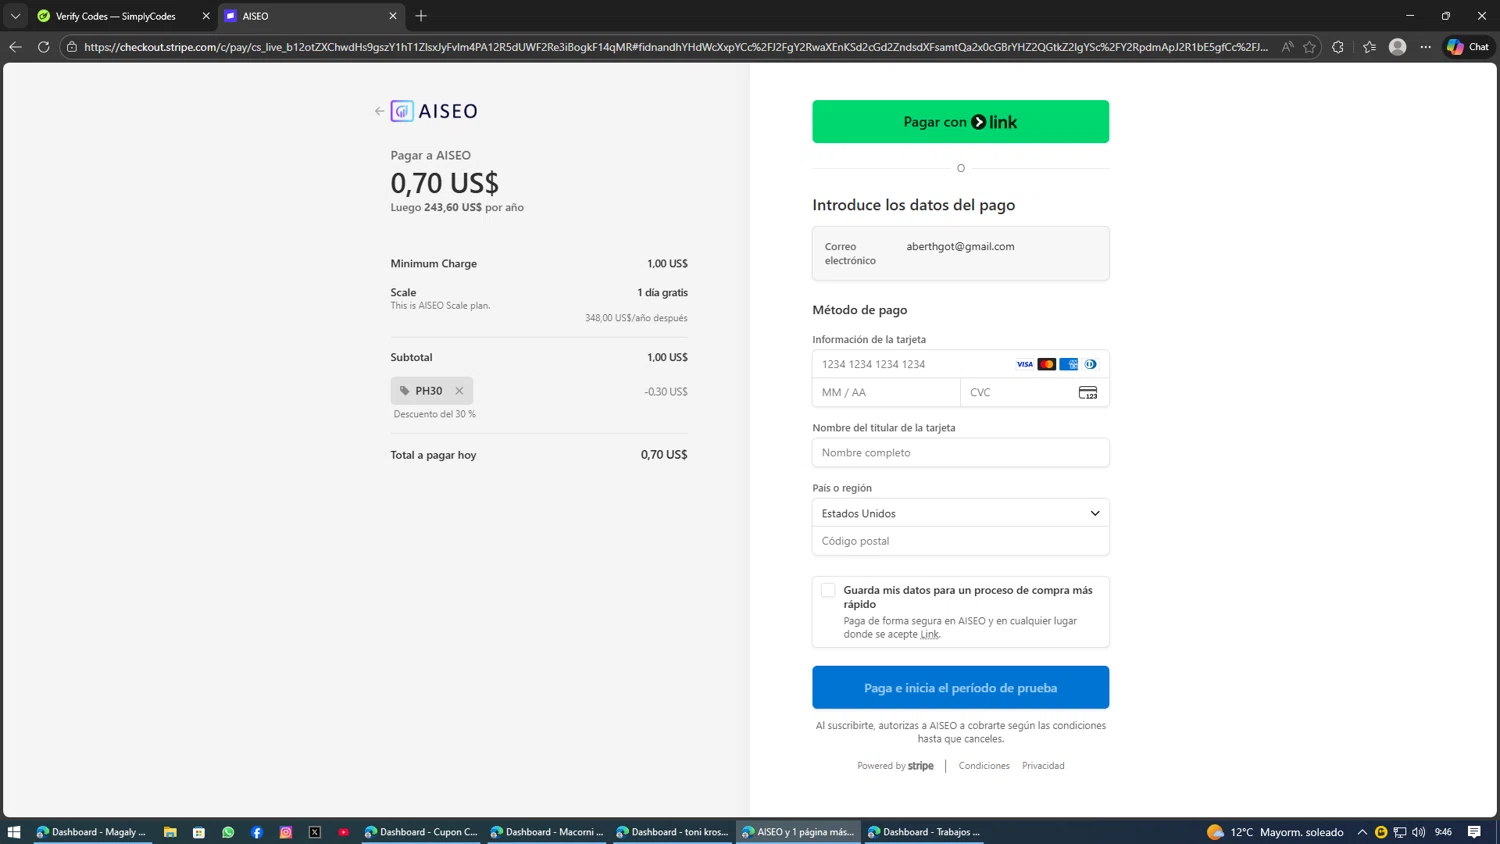Screen dimensions: 1500x844
Task: Switch to Dashboard - toni kros taskbar window
Action: [x=673, y=832]
